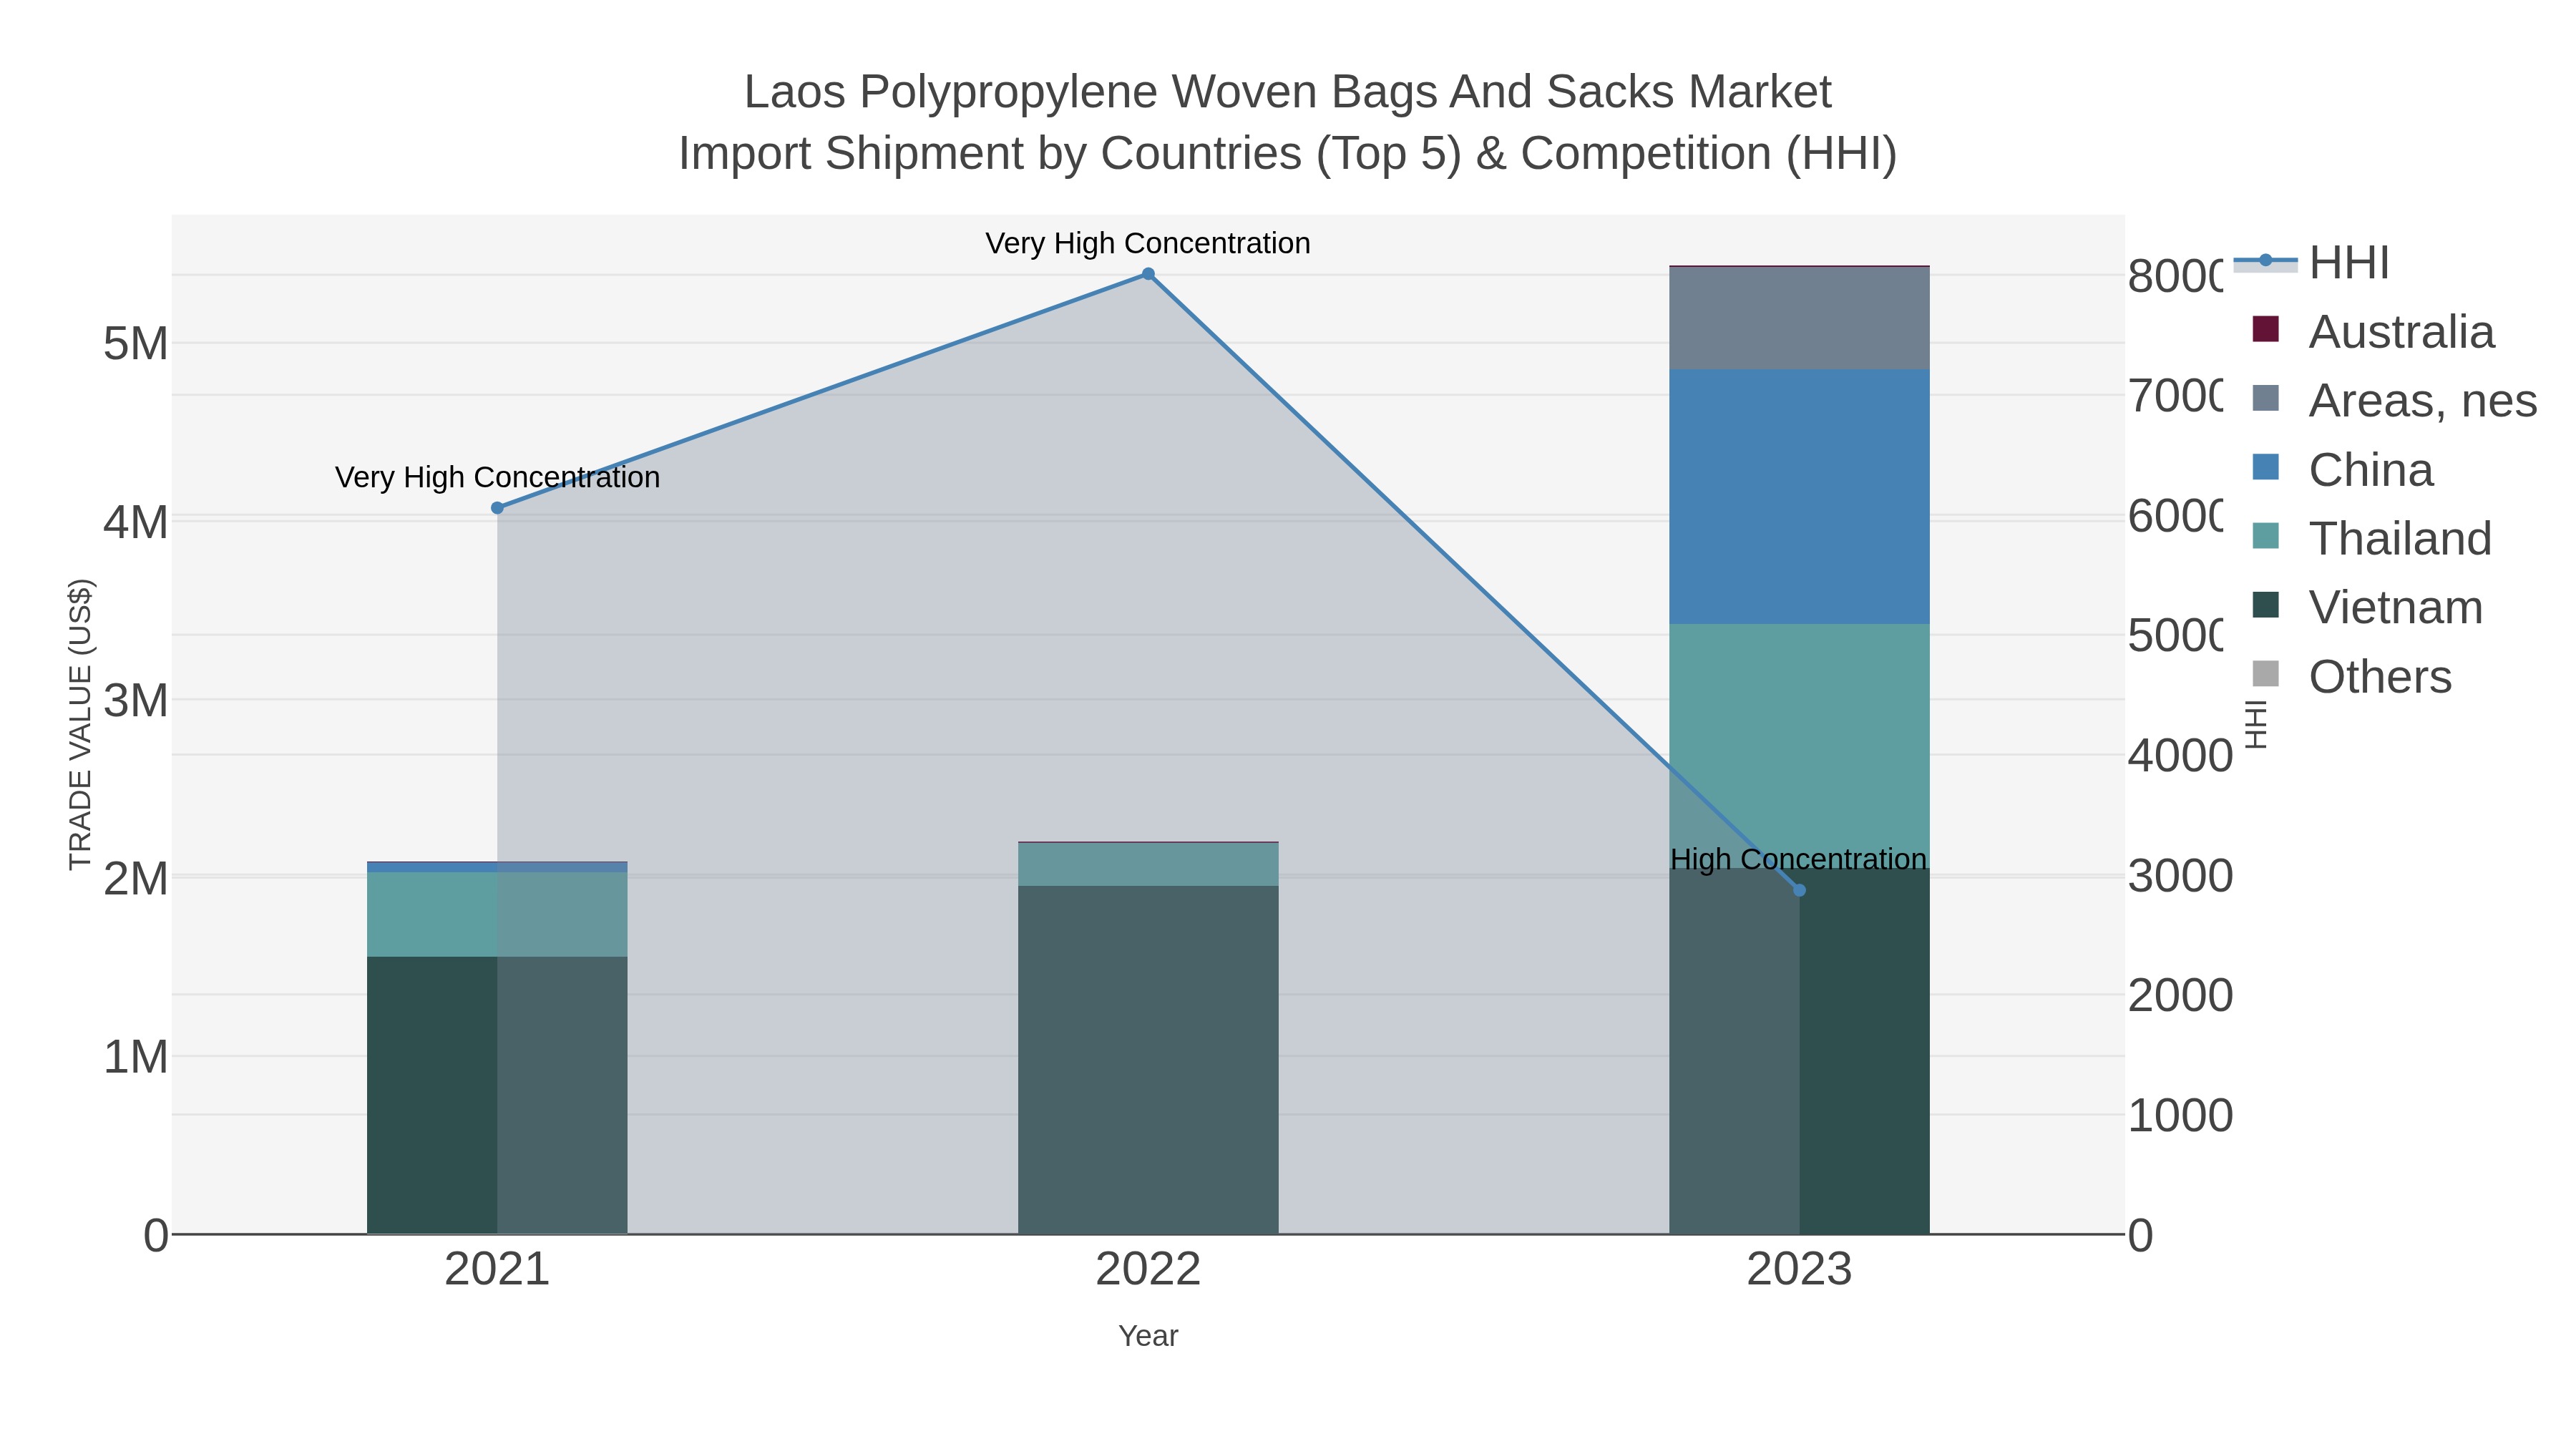This screenshot has height=1449, width=2576.
Task: Click the 2022 Thailand bar segment
Action: point(1148,865)
